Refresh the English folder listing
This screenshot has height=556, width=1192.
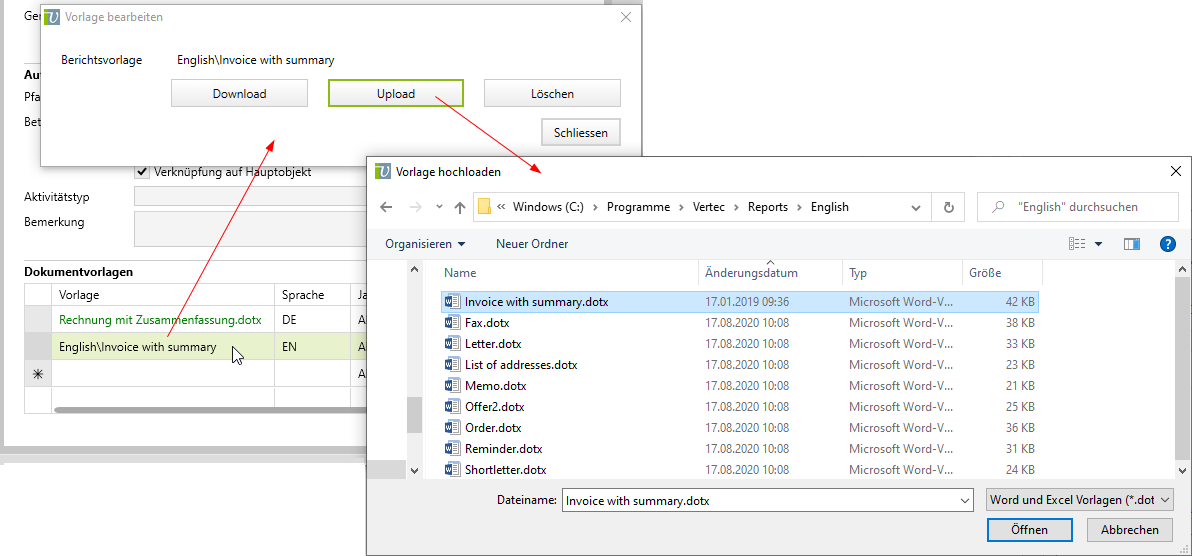pos(948,207)
